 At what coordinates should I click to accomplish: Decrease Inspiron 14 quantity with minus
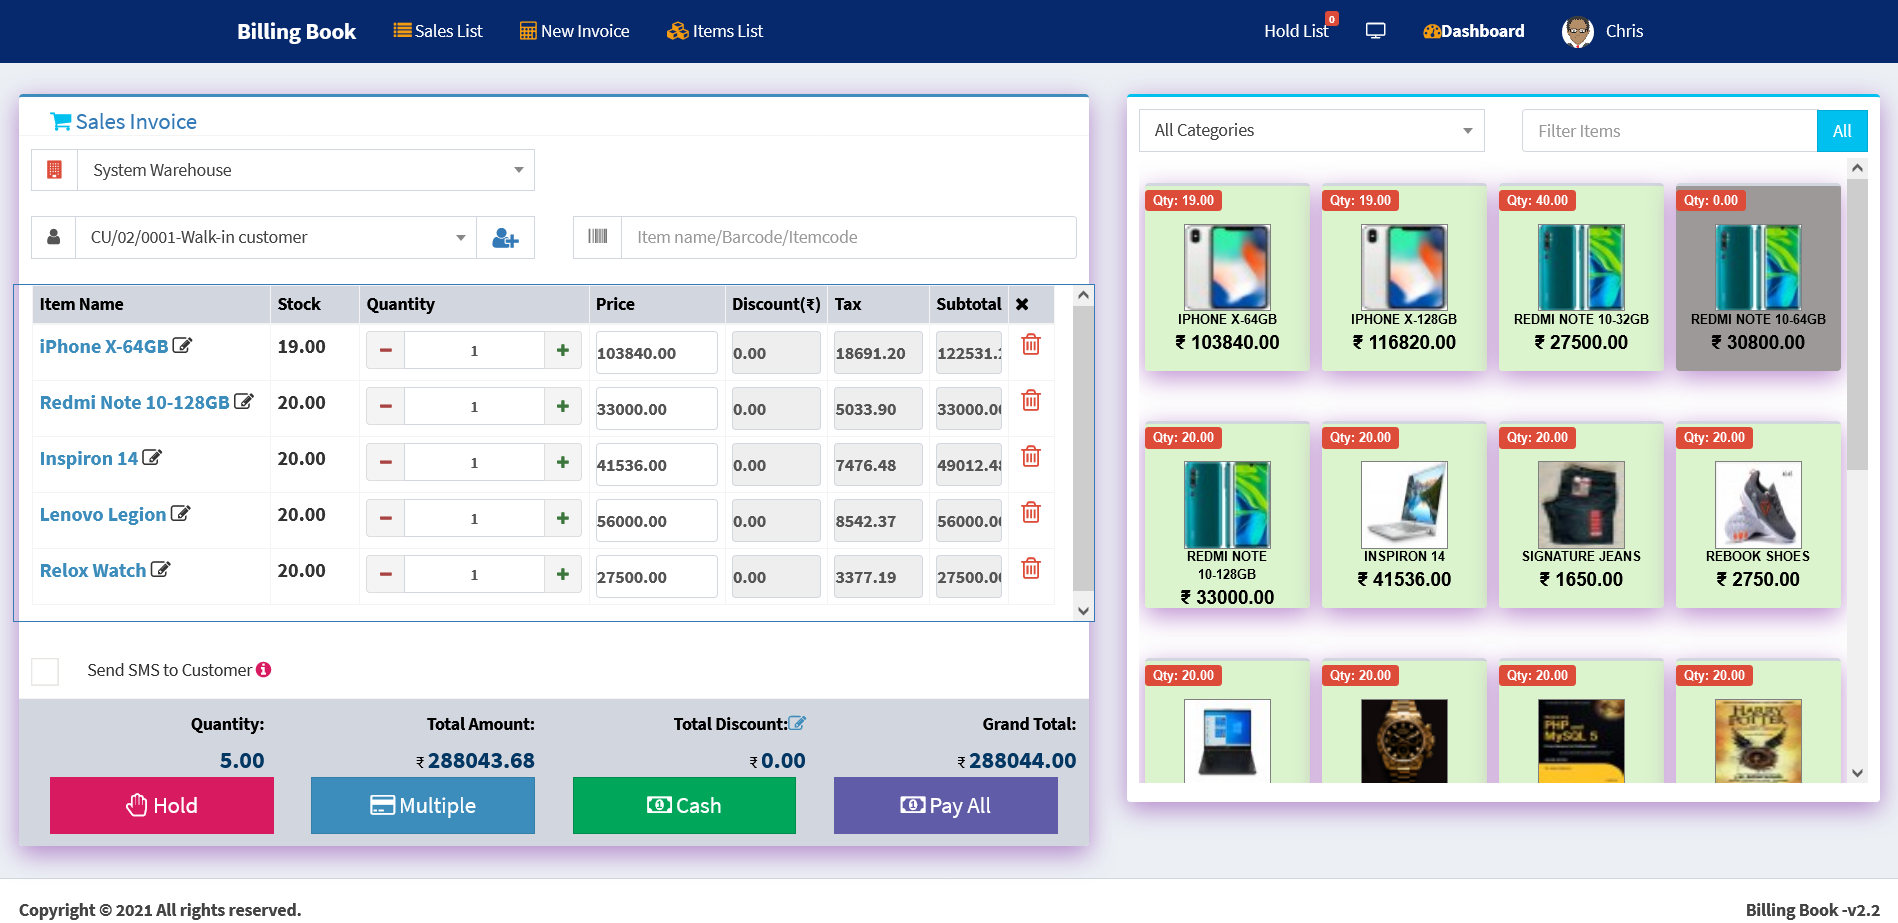pyautogui.click(x=385, y=463)
